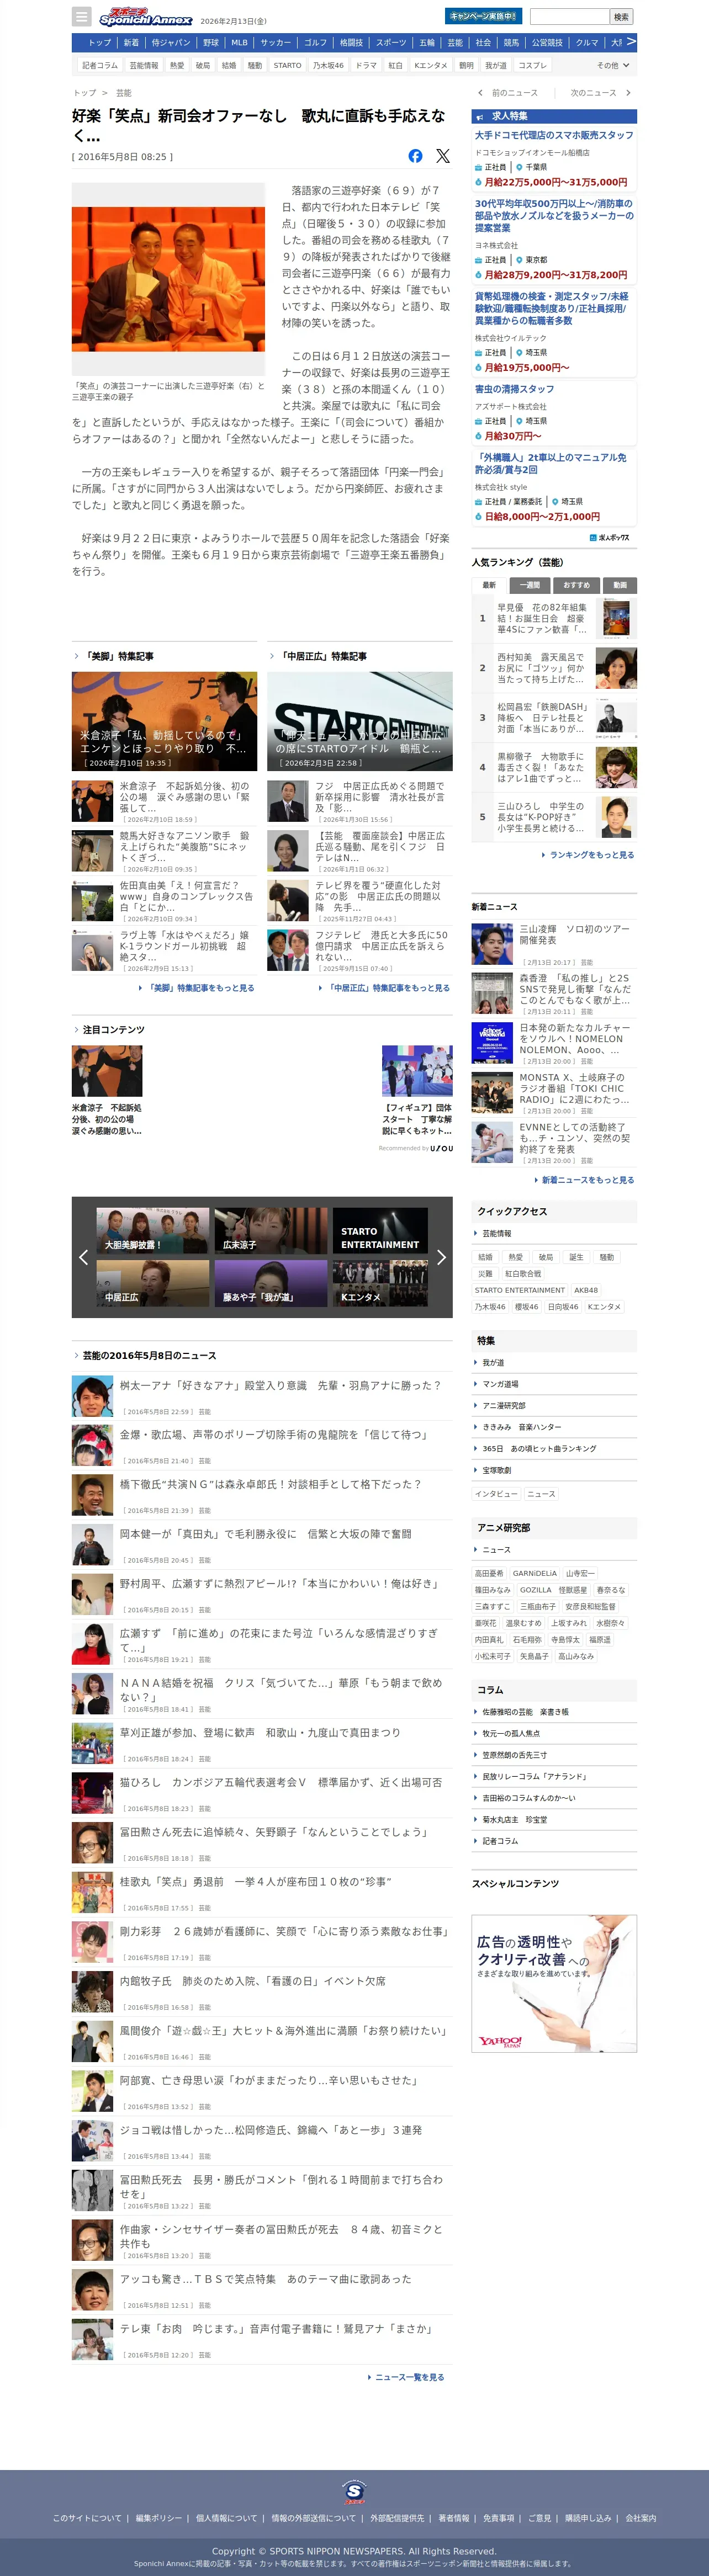Select the Kエンタメ carousel tile

click(380, 1283)
